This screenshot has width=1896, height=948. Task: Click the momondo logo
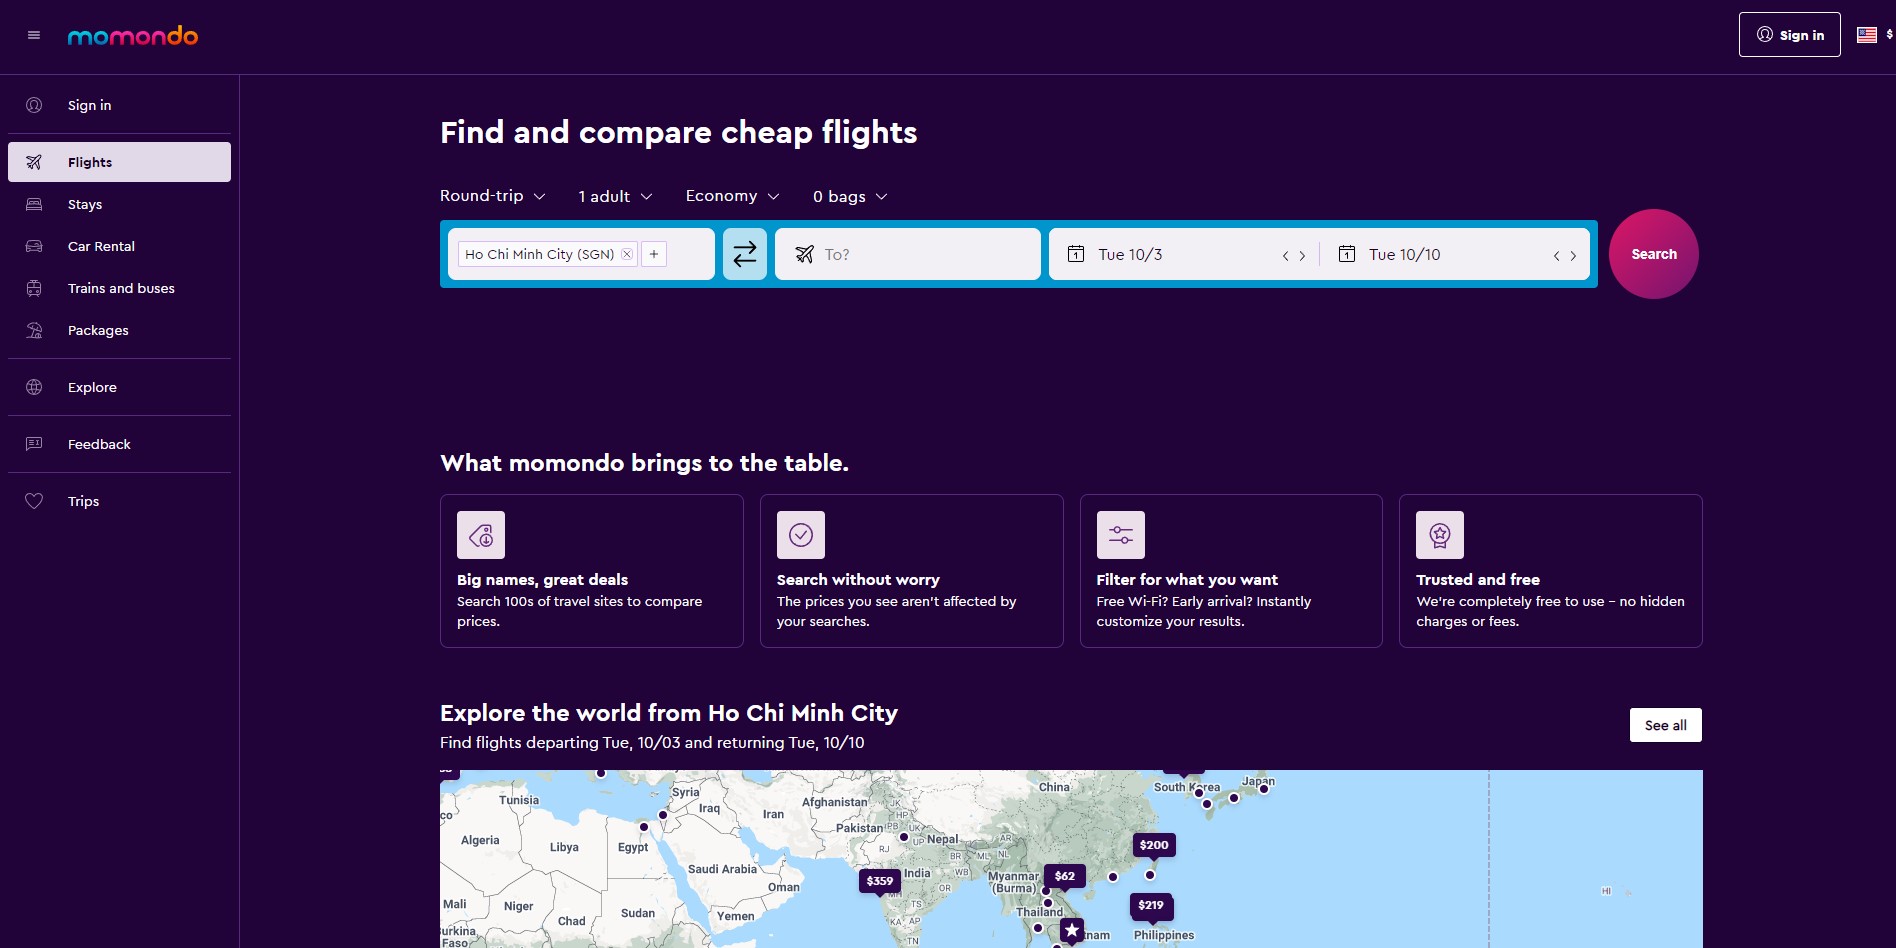click(133, 36)
